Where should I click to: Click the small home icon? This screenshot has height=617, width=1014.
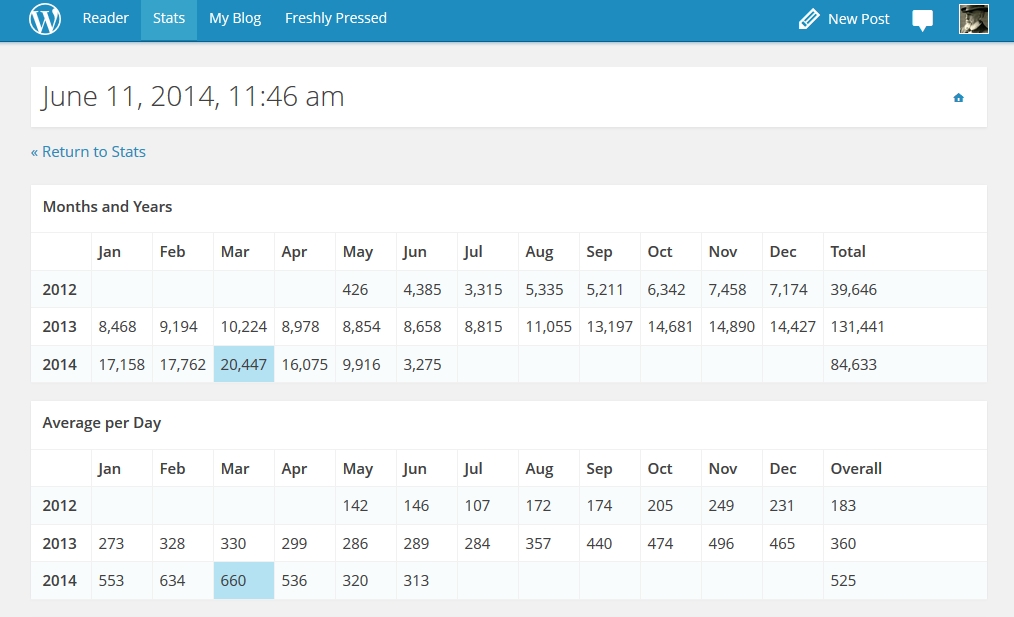(958, 98)
